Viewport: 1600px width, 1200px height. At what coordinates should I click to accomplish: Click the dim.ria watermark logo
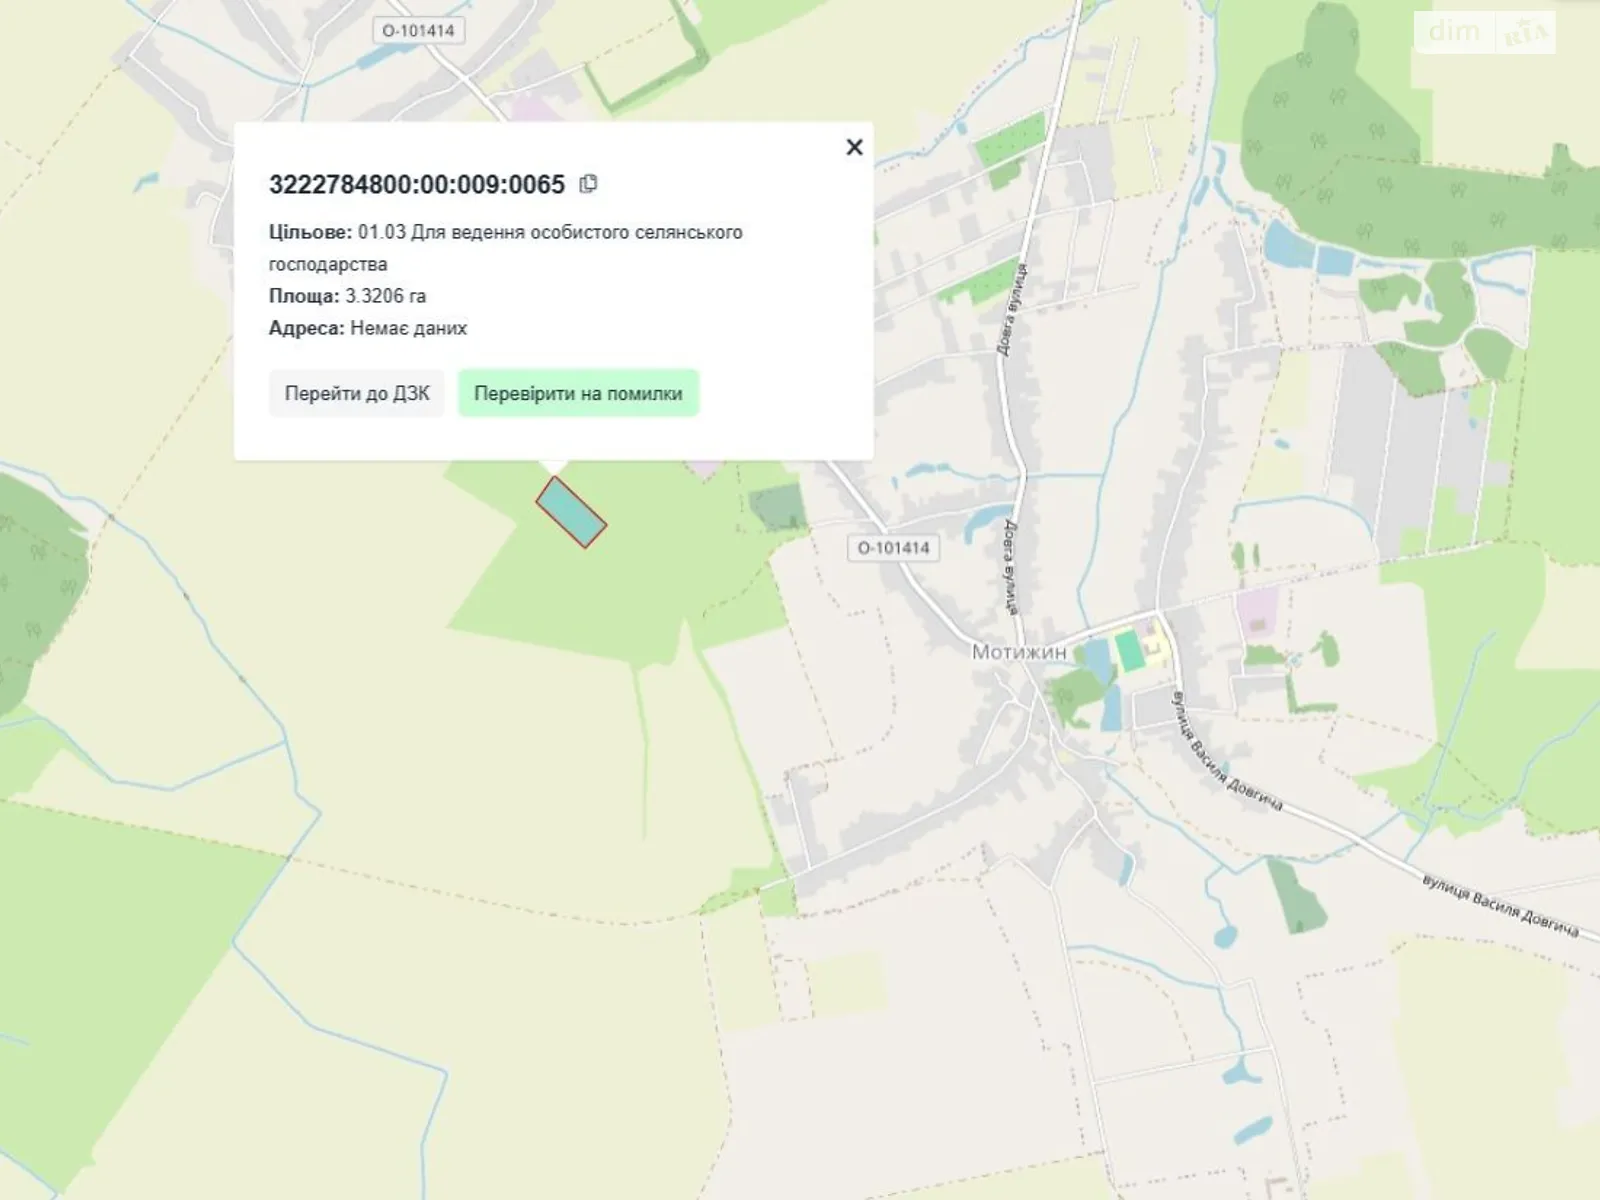[1484, 33]
